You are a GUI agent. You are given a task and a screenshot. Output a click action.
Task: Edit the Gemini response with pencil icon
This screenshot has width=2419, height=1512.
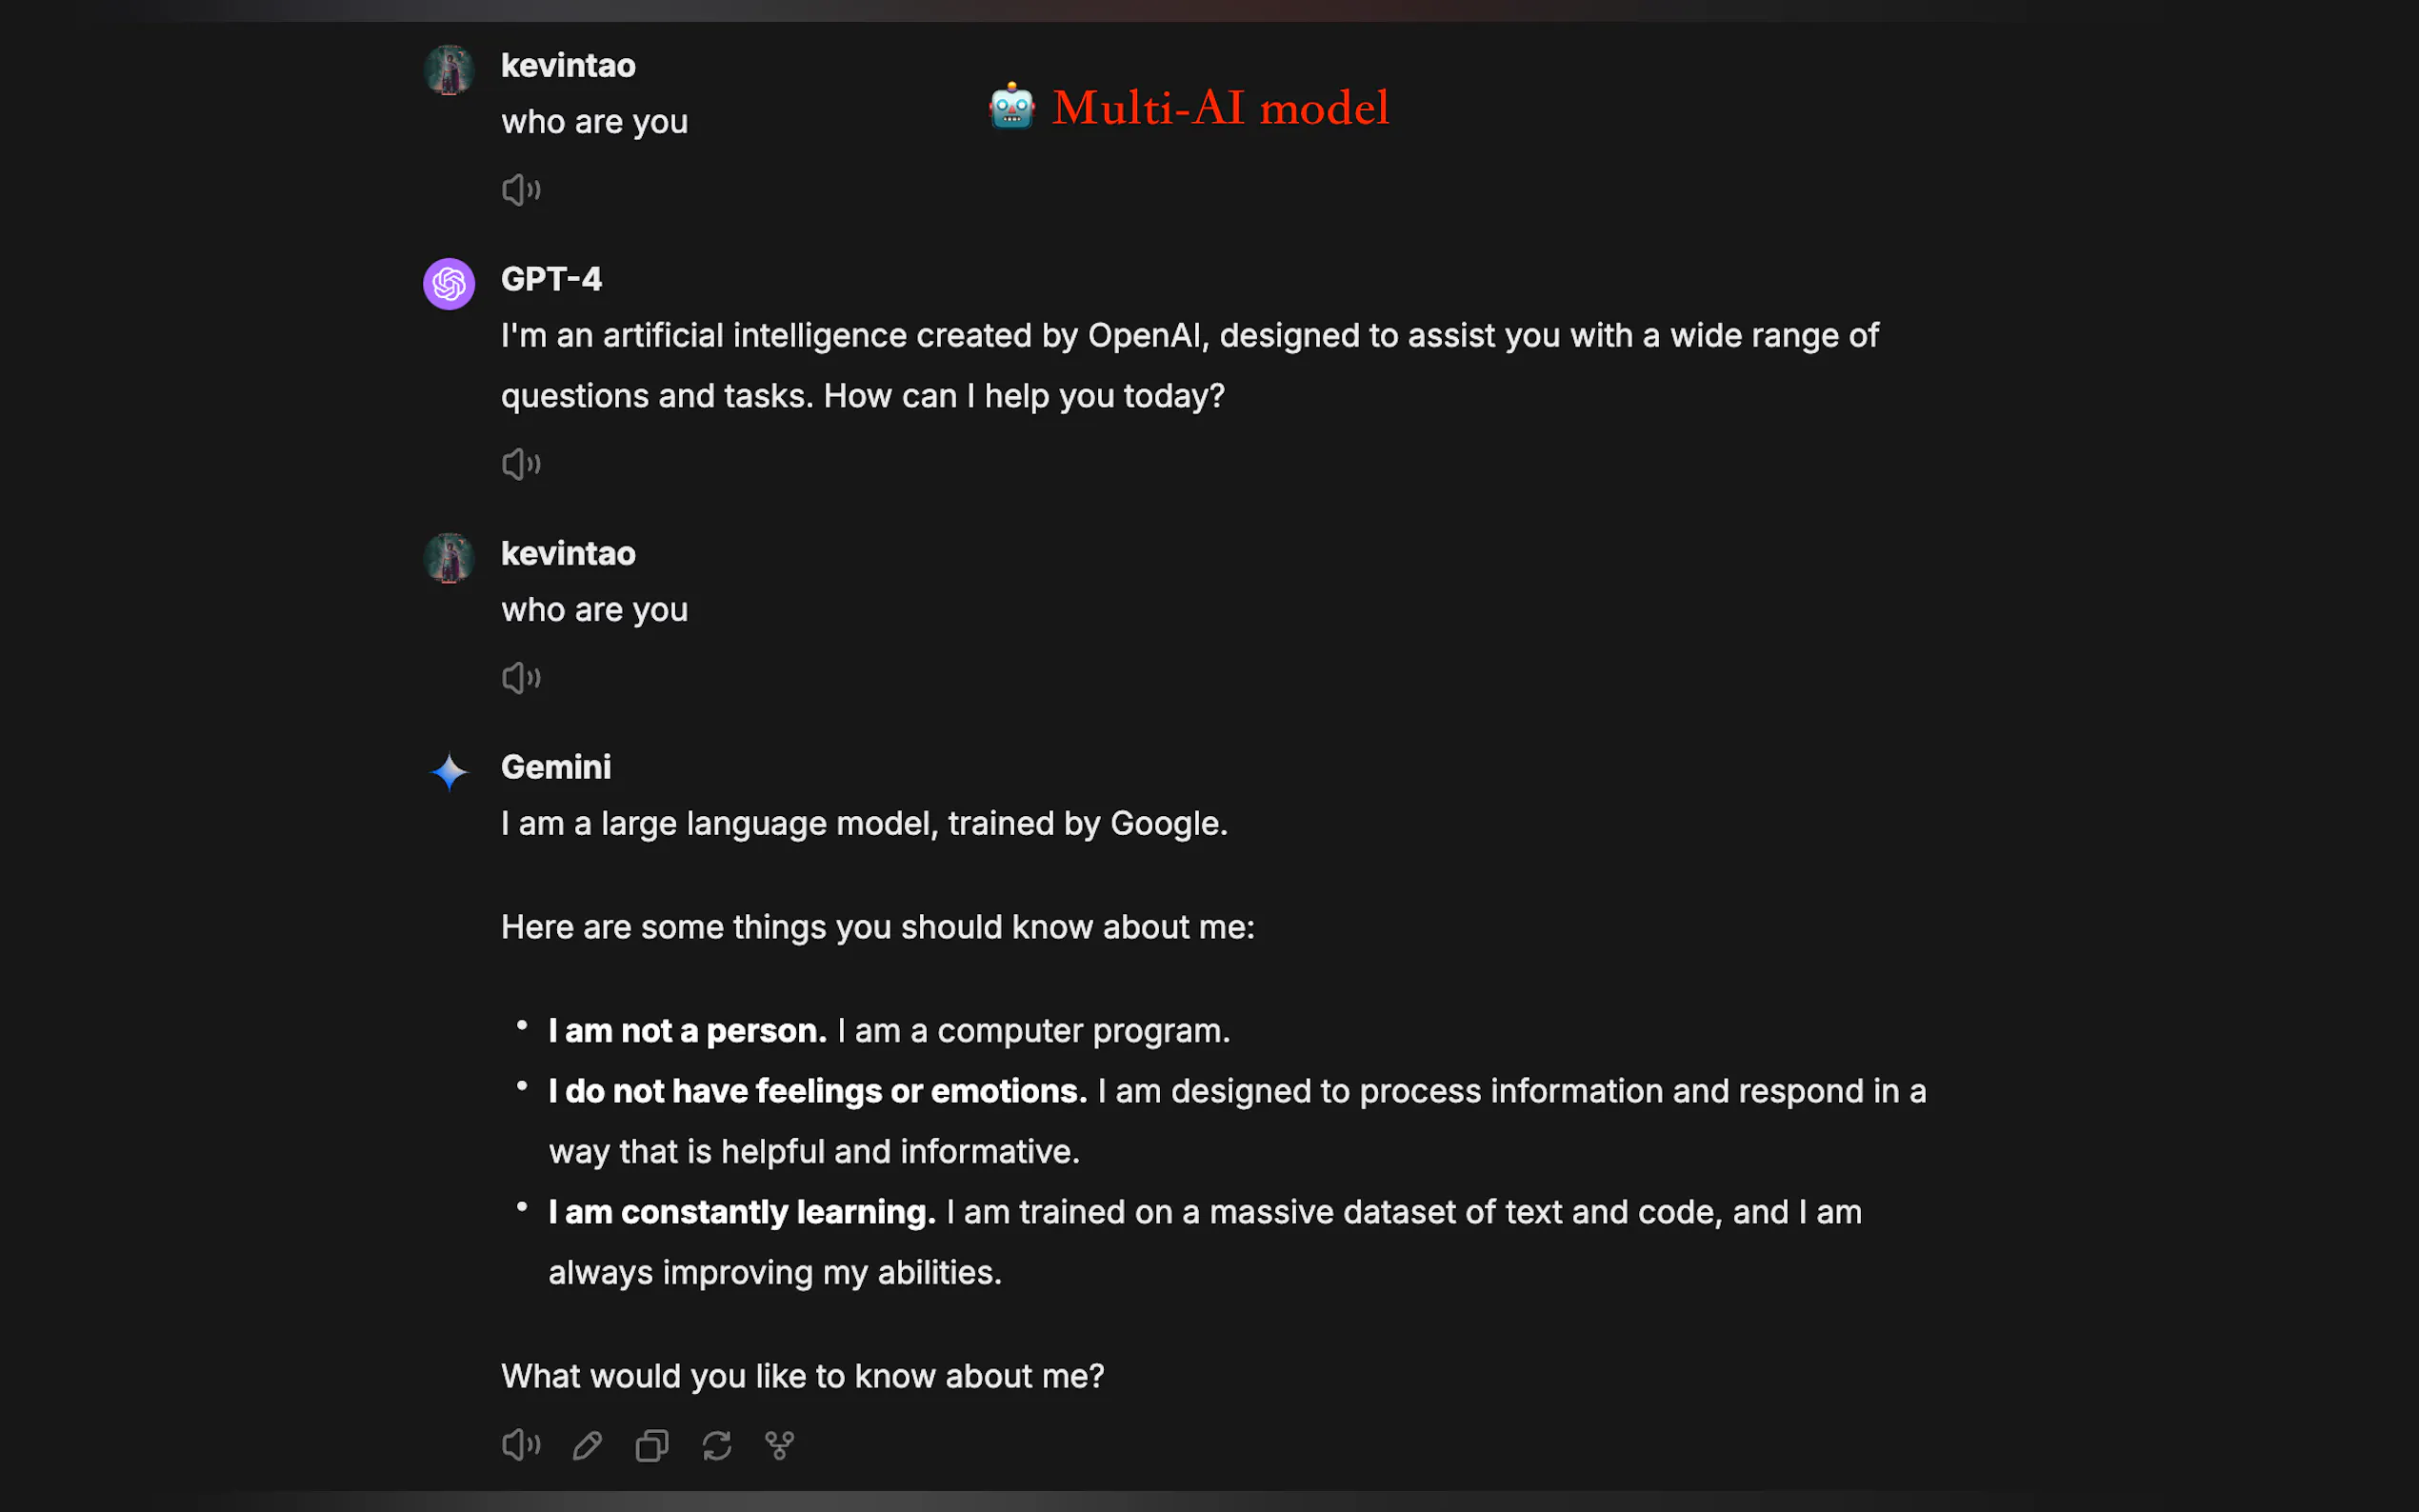(587, 1445)
